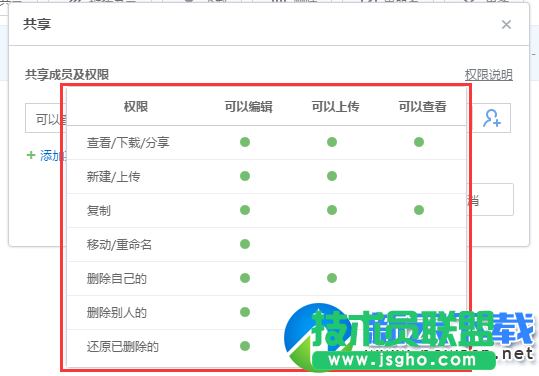Select the 查看/下载/分享 row label
Image resolution: width=539 pixels, height=376 pixels.
pyautogui.click(x=128, y=143)
